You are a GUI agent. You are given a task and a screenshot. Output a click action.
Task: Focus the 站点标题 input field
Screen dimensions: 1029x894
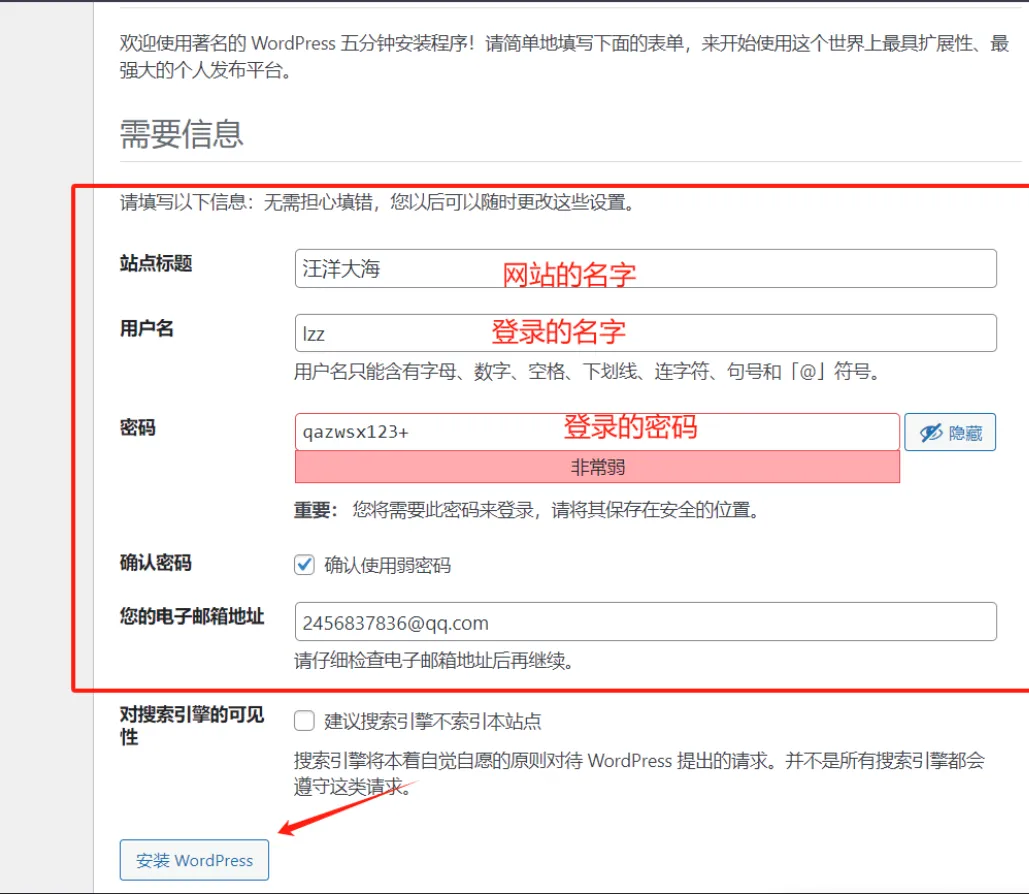(x=646, y=268)
